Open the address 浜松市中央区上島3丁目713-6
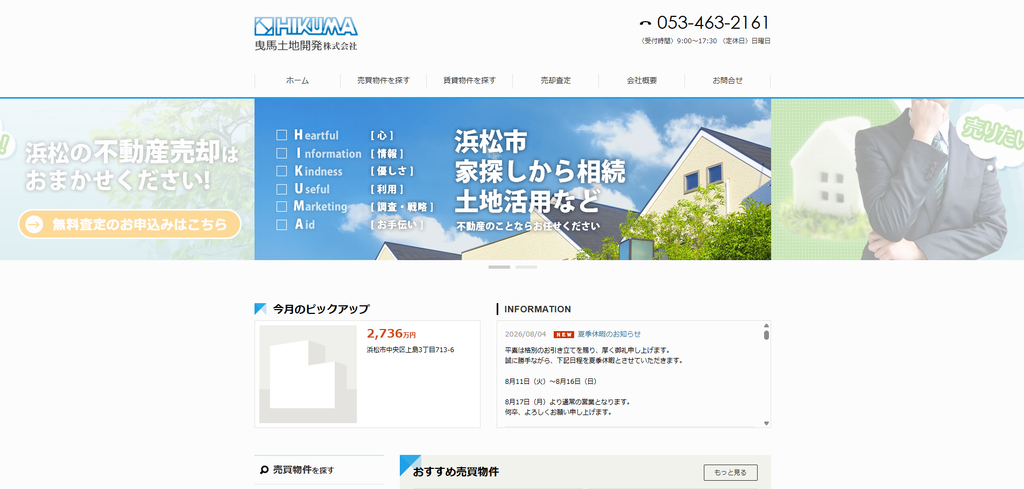Image resolution: width=1024 pixels, height=489 pixels. click(x=410, y=350)
